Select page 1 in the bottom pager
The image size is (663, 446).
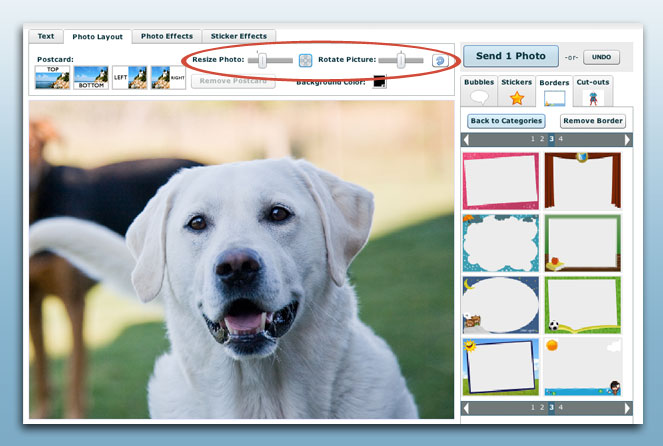pos(533,408)
